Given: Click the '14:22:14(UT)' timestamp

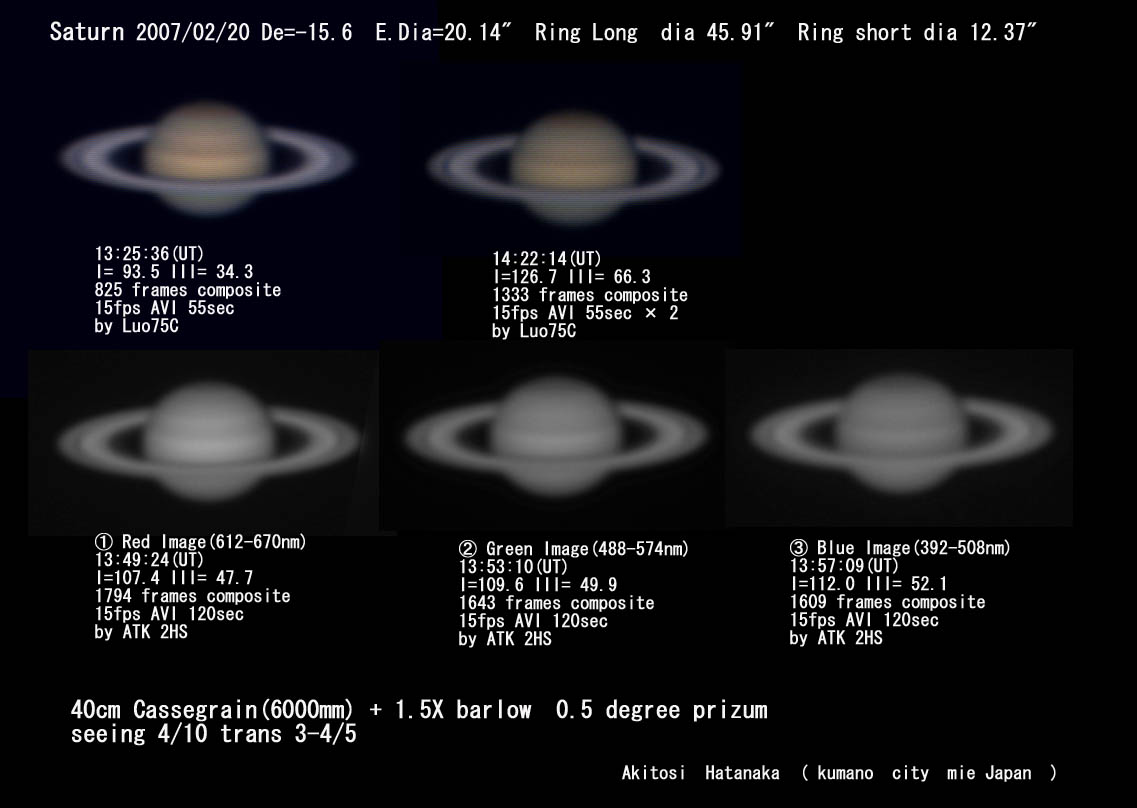Looking at the screenshot, I should point(547,259).
